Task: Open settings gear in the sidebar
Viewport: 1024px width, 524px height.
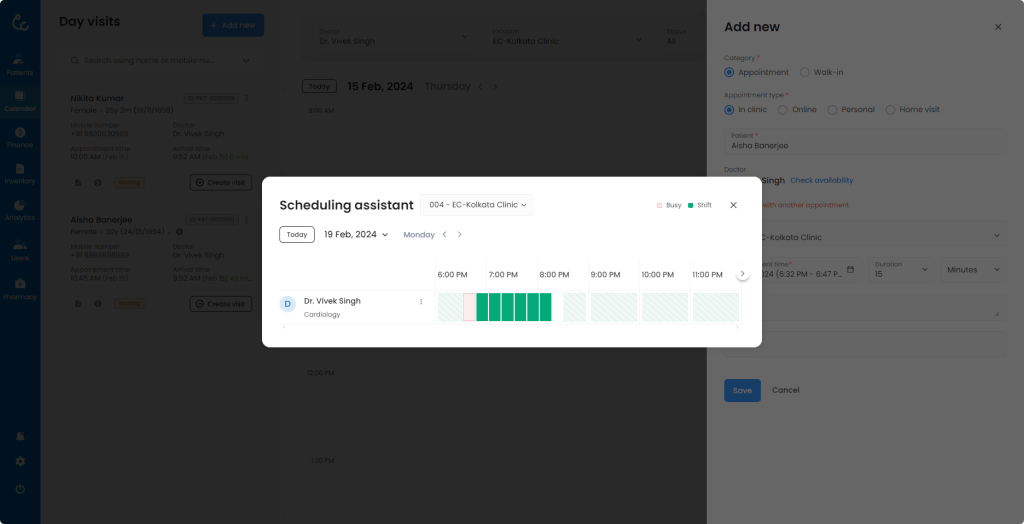Action: pos(20,462)
